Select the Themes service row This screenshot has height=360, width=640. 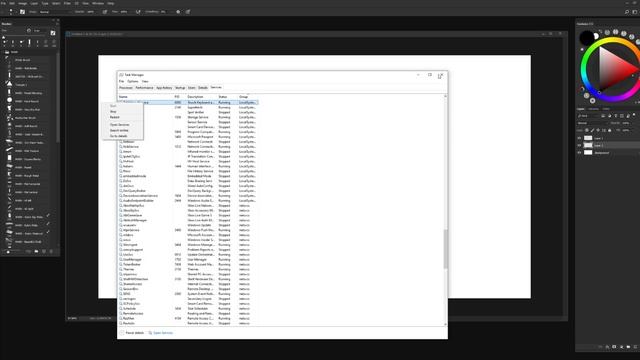pos(188,269)
